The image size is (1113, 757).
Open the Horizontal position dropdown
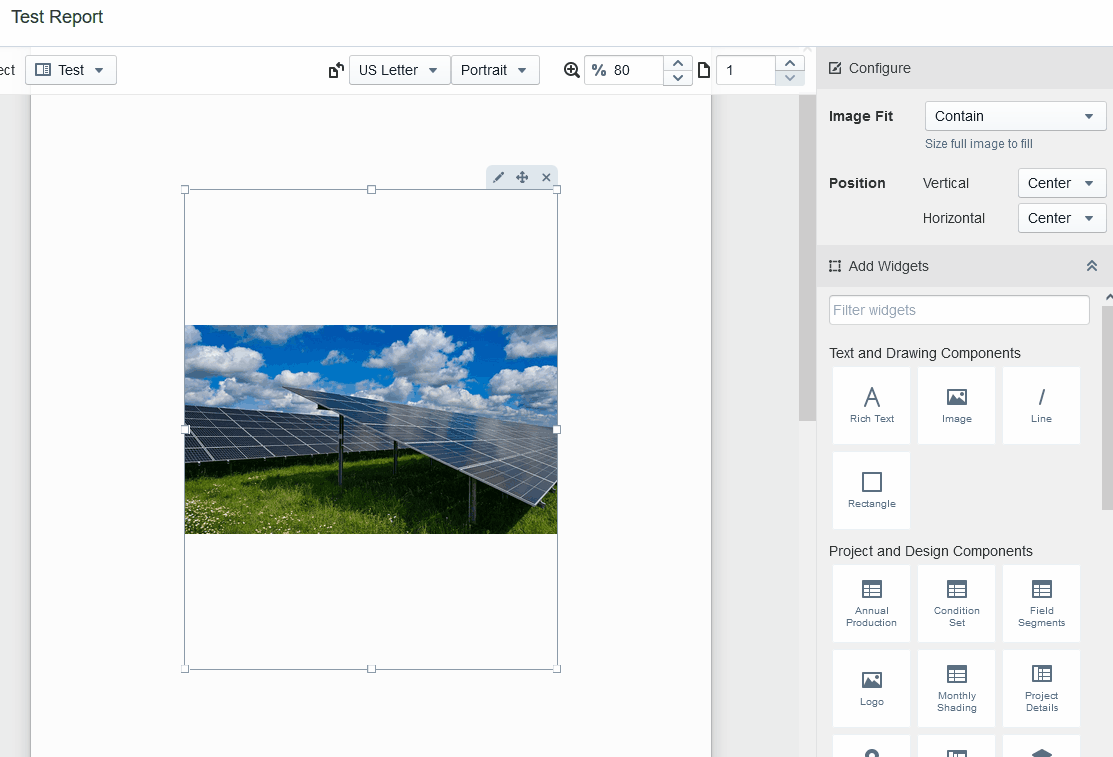[x=1061, y=218]
